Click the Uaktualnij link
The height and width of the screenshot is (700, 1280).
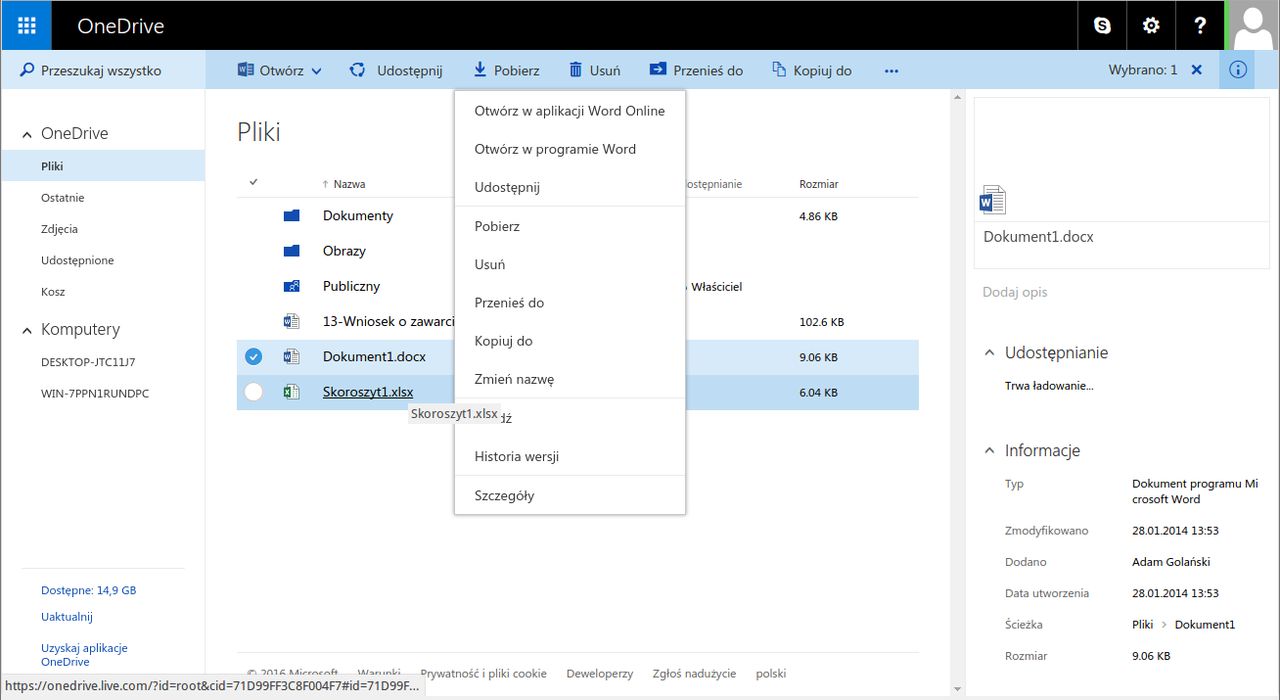(67, 617)
